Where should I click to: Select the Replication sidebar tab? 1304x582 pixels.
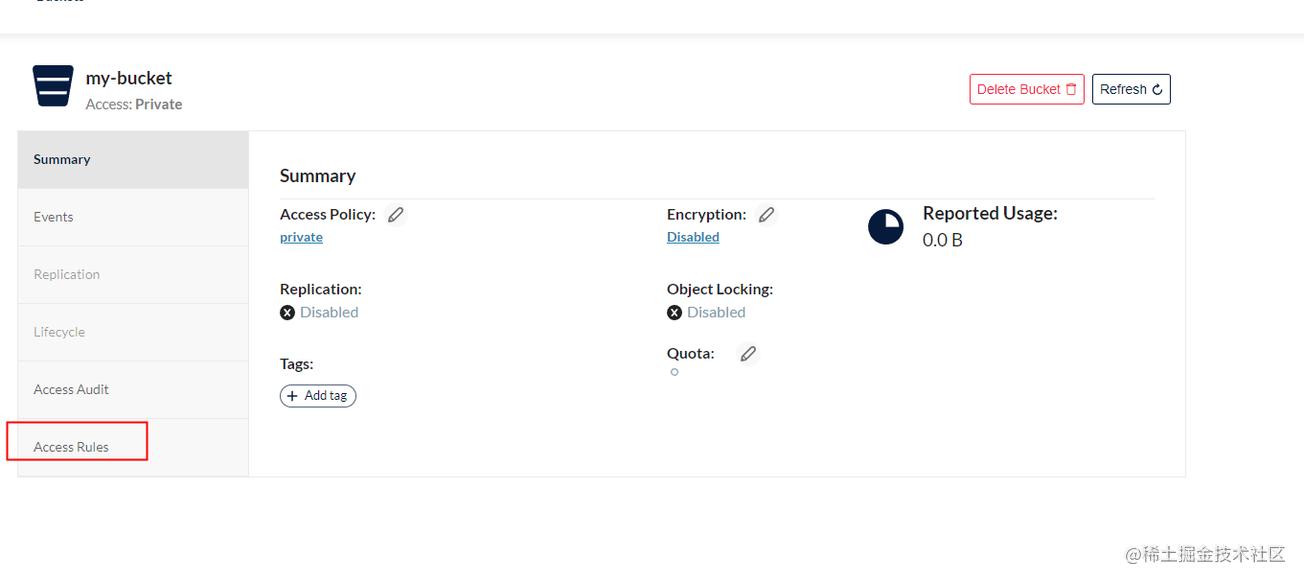click(x=67, y=274)
